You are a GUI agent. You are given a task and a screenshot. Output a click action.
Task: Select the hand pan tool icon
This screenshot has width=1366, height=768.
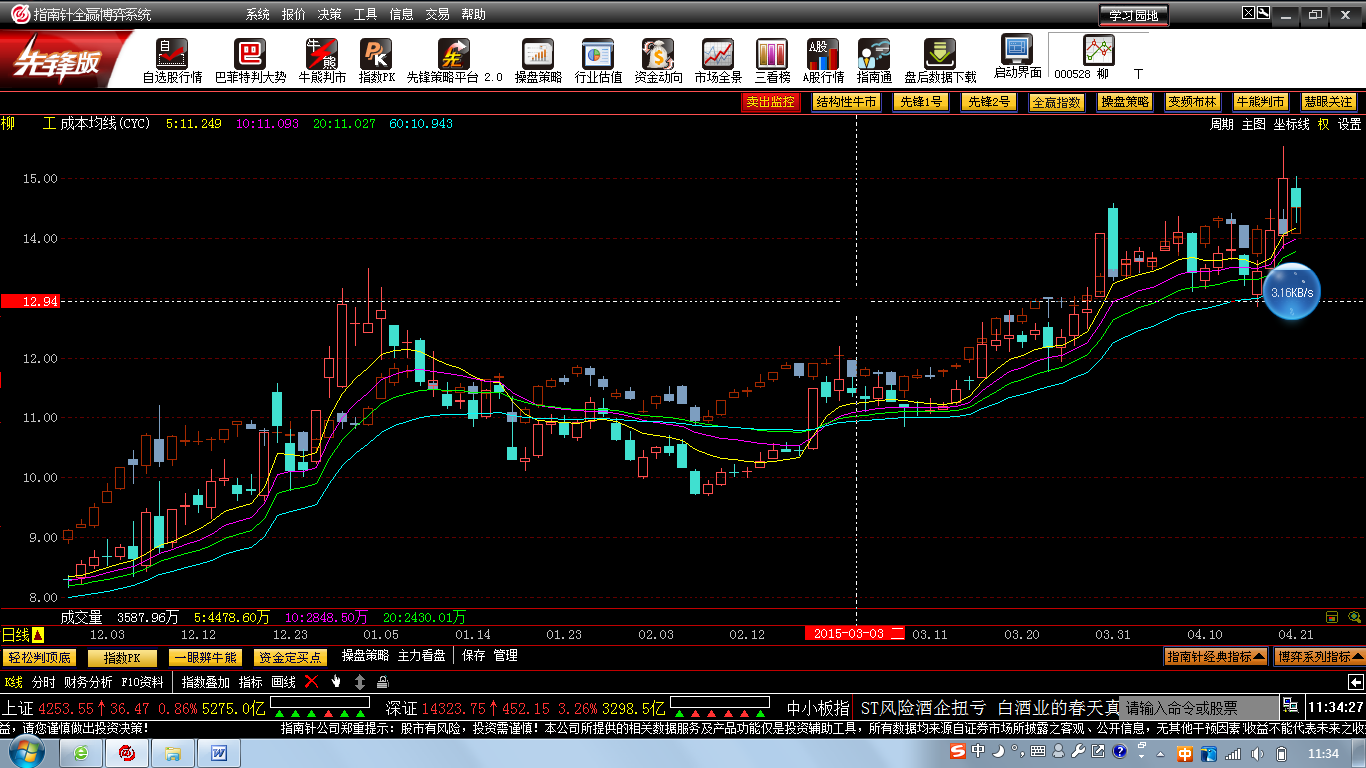(336, 682)
